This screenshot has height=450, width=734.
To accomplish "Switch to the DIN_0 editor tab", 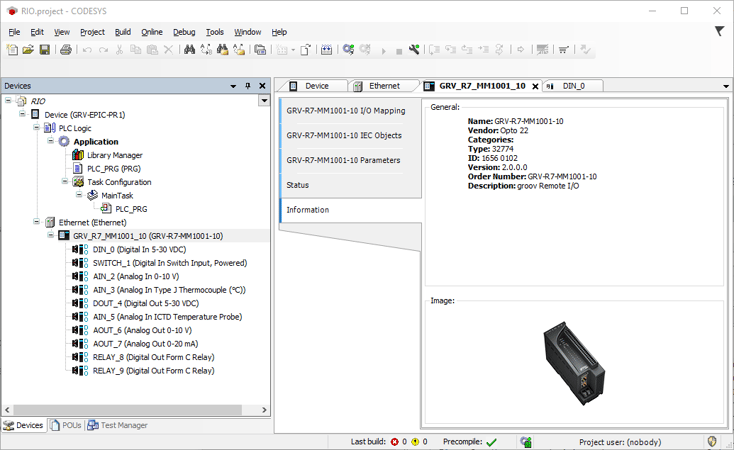I will coord(574,86).
